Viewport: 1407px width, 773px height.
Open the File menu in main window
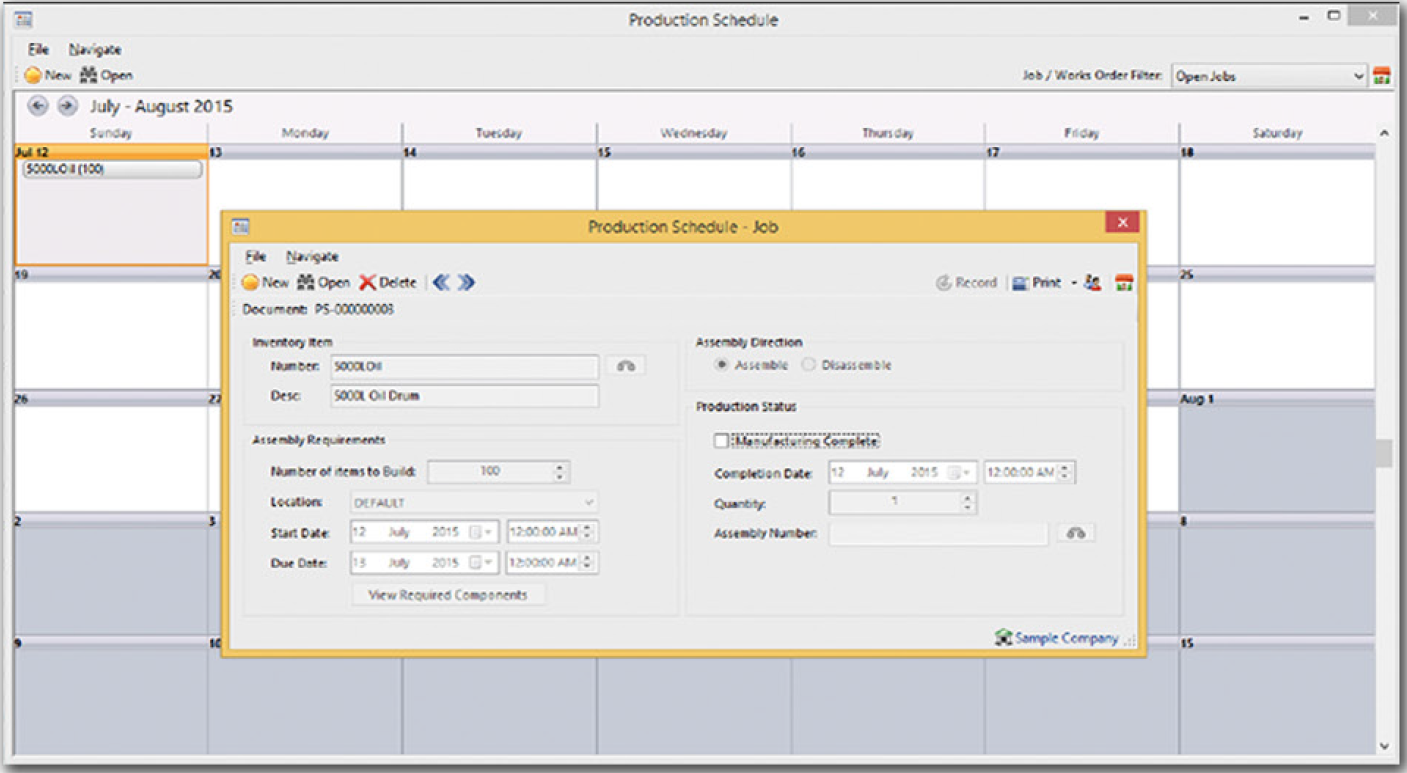click(38, 49)
